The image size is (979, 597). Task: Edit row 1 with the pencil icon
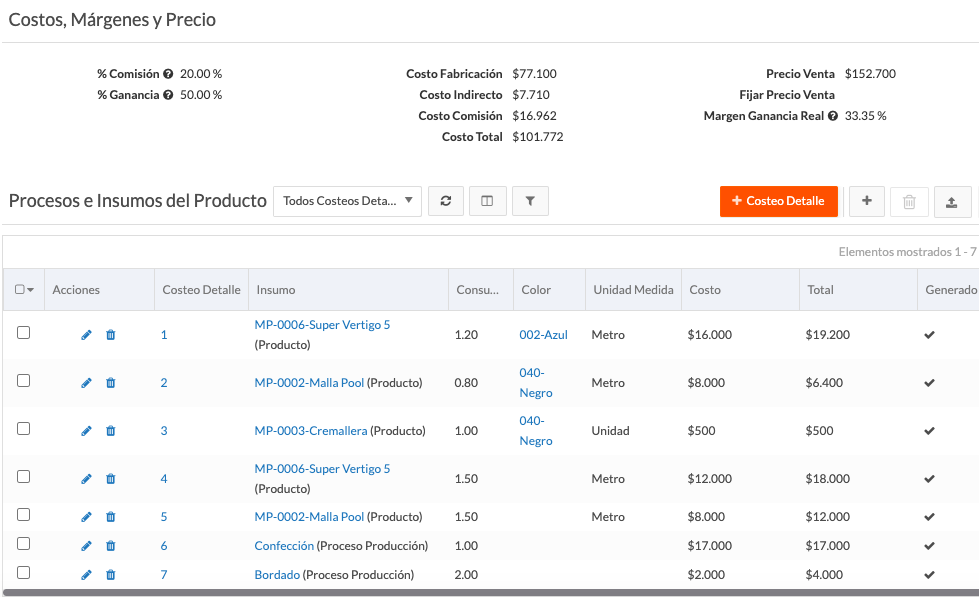pyautogui.click(x=86, y=335)
